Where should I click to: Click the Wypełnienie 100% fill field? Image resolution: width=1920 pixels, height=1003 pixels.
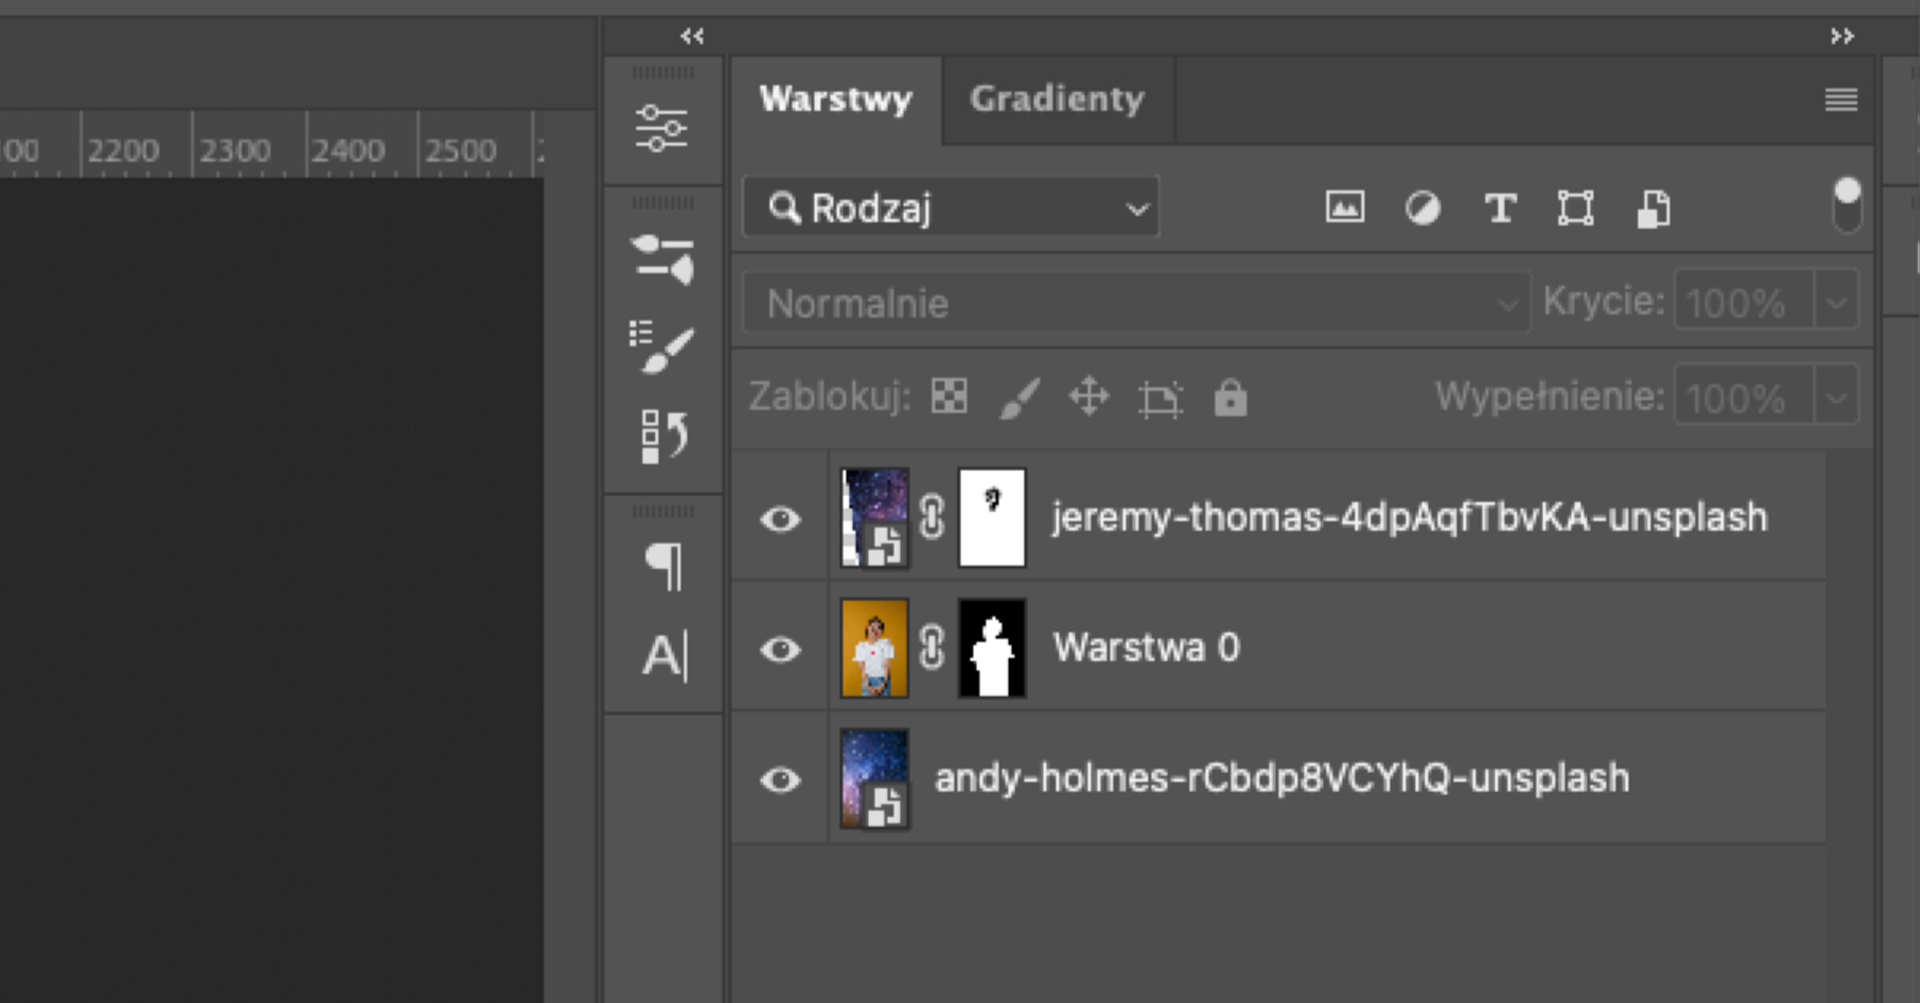coord(1744,396)
